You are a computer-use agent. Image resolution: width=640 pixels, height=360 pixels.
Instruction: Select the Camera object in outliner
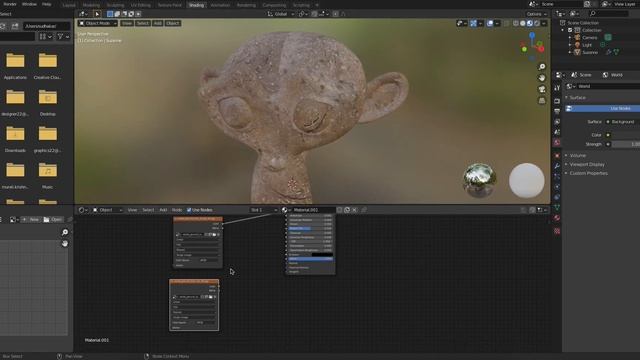589,38
